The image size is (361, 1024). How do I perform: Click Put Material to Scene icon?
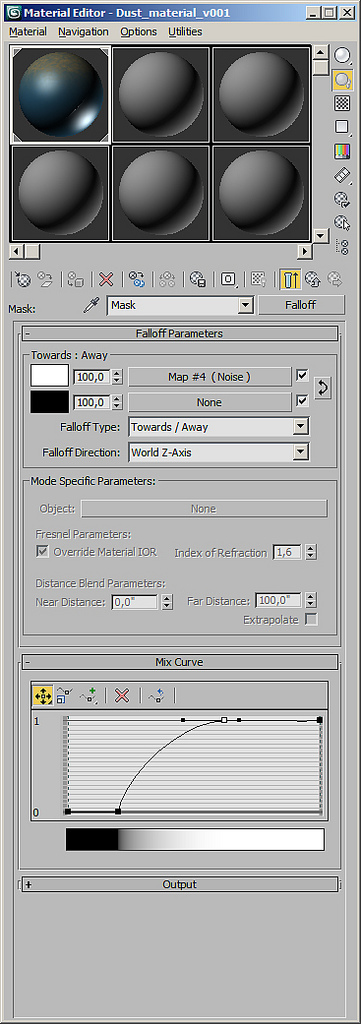(45, 280)
